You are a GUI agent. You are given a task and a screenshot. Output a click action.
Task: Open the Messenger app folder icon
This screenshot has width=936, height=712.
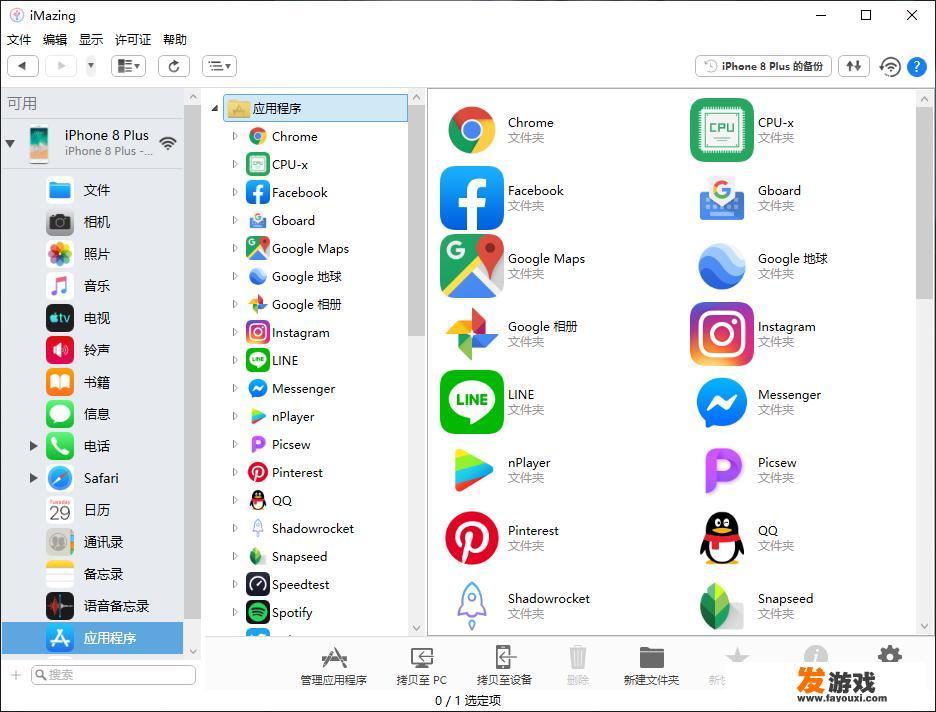(722, 402)
